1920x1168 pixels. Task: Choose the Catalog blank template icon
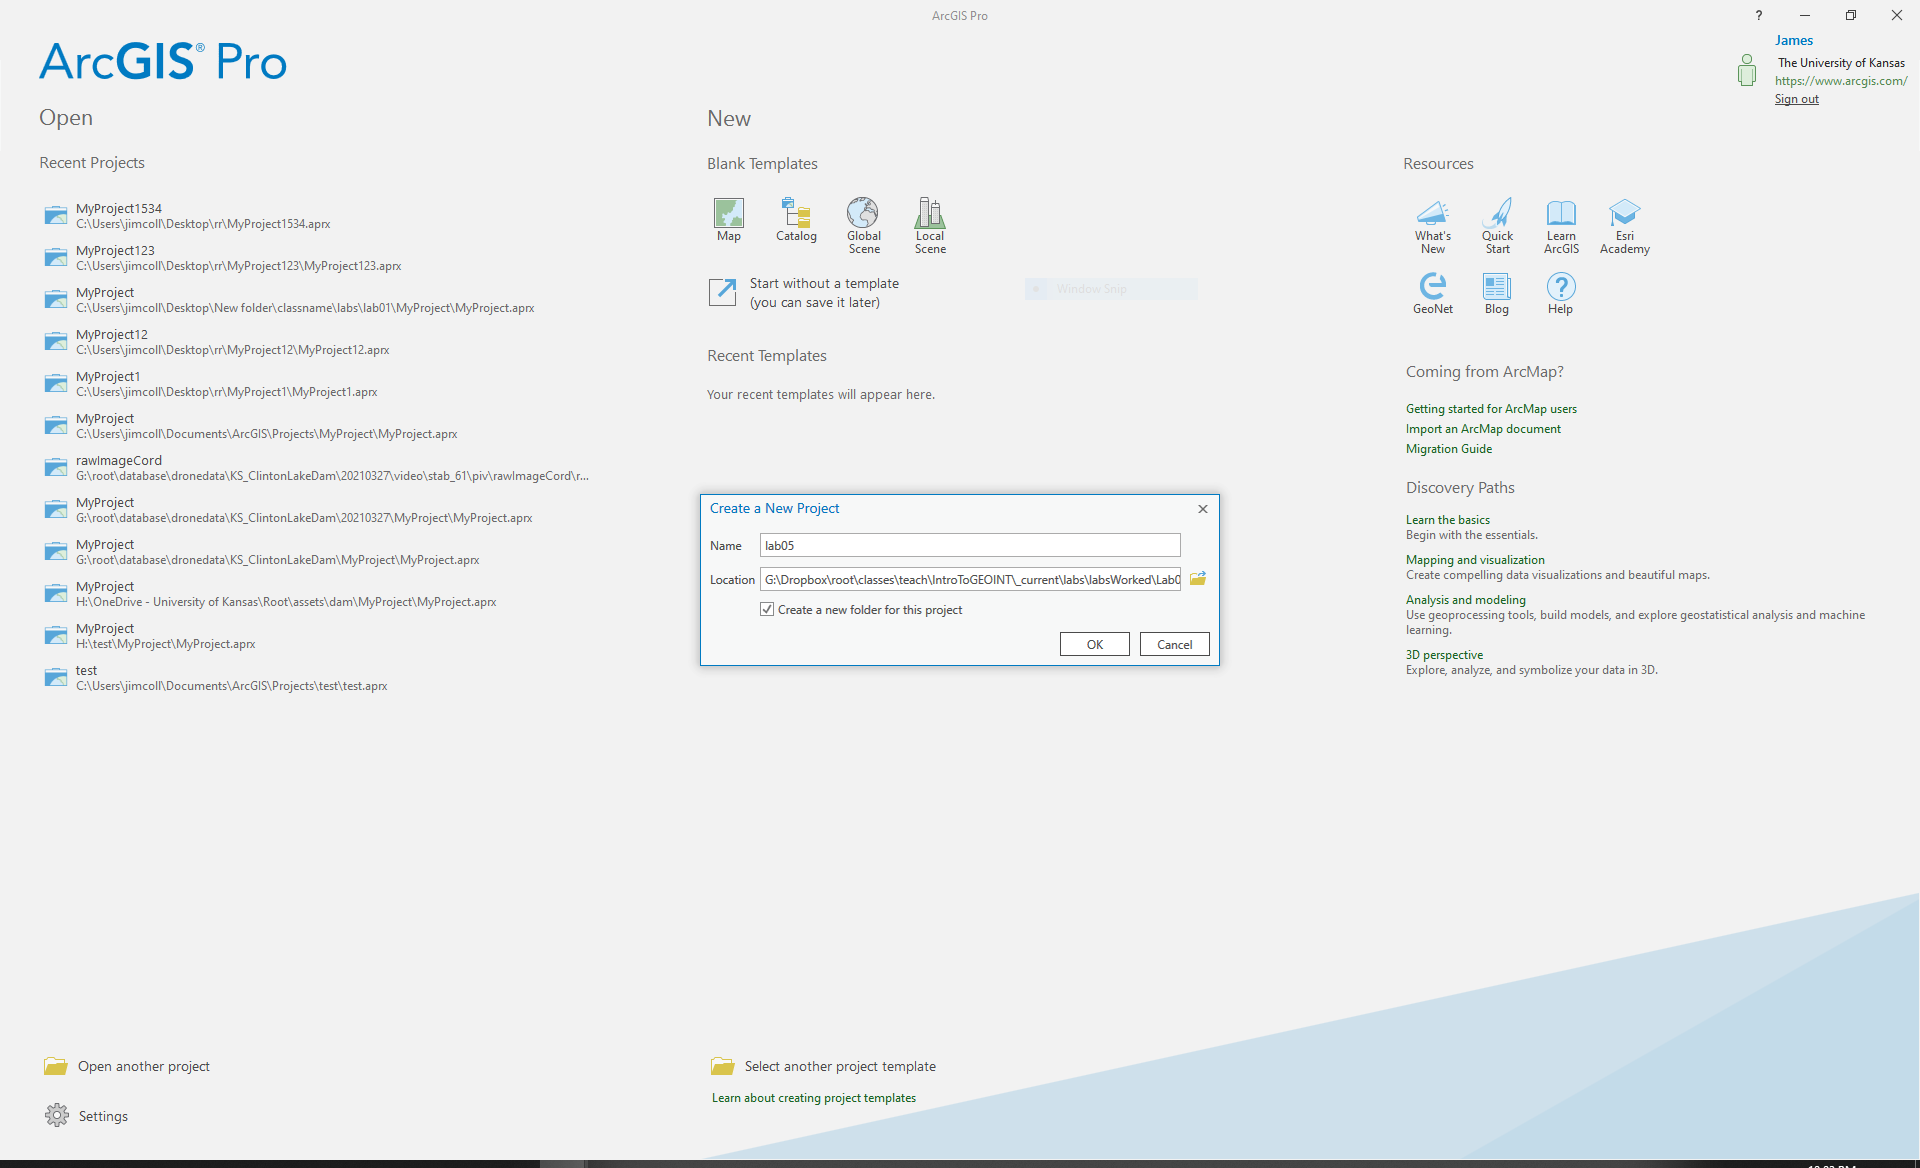796,212
